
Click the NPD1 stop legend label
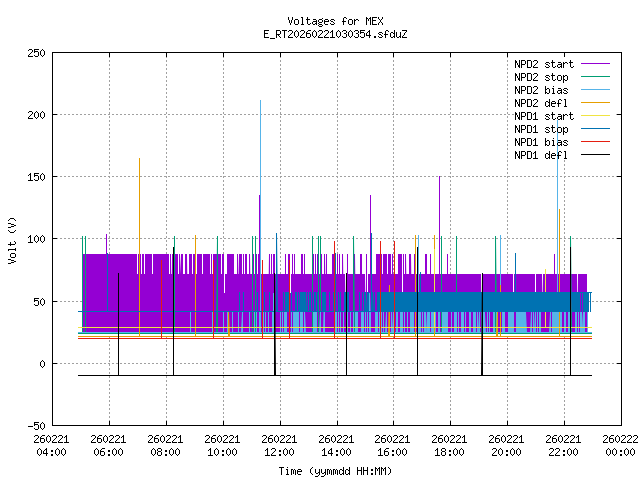tap(541, 129)
